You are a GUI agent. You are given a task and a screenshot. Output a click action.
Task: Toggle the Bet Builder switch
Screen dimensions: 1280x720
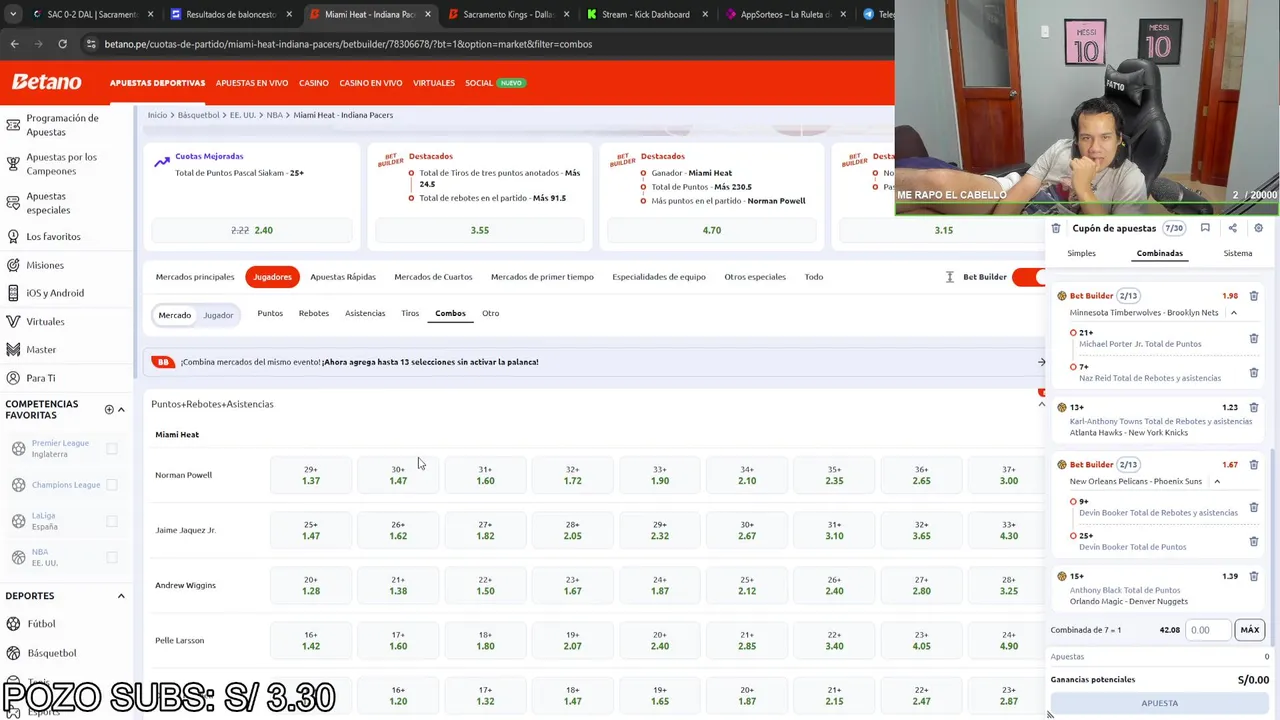click(x=1028, y=277)
